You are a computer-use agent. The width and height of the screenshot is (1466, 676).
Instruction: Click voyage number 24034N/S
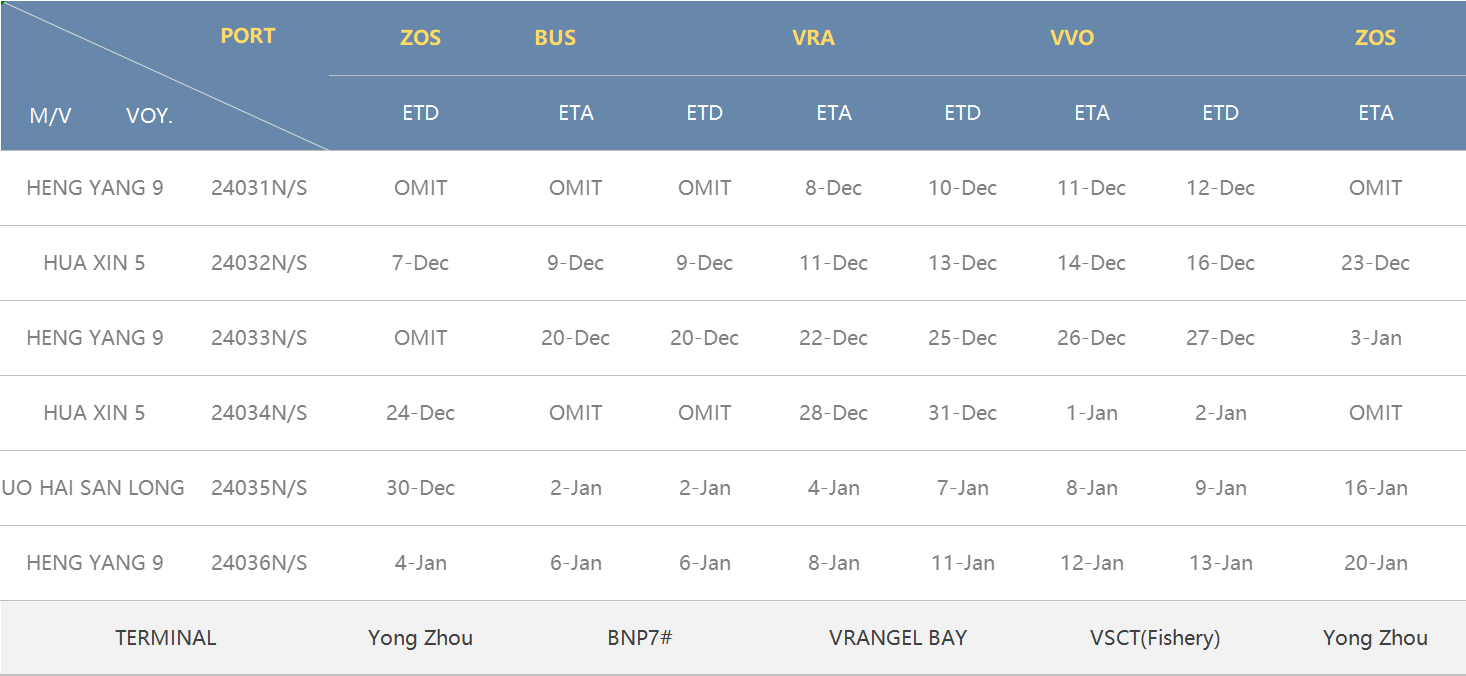(x=259, y=413)
